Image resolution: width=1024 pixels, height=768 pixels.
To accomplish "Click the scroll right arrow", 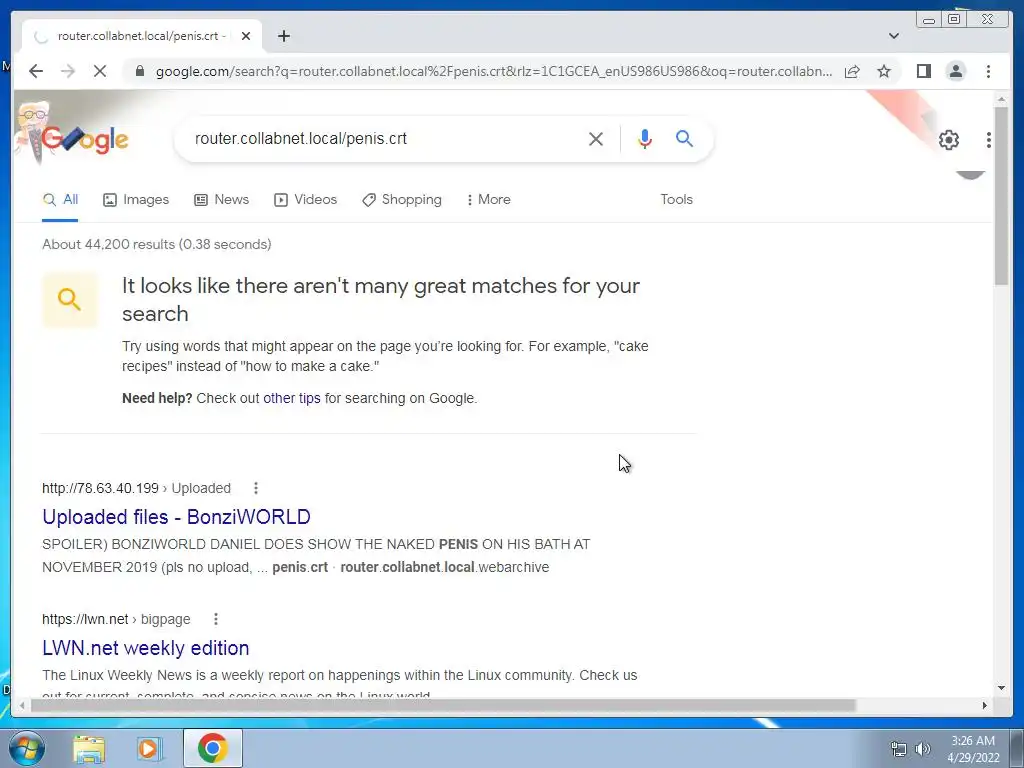I will [x=985, y=705].
